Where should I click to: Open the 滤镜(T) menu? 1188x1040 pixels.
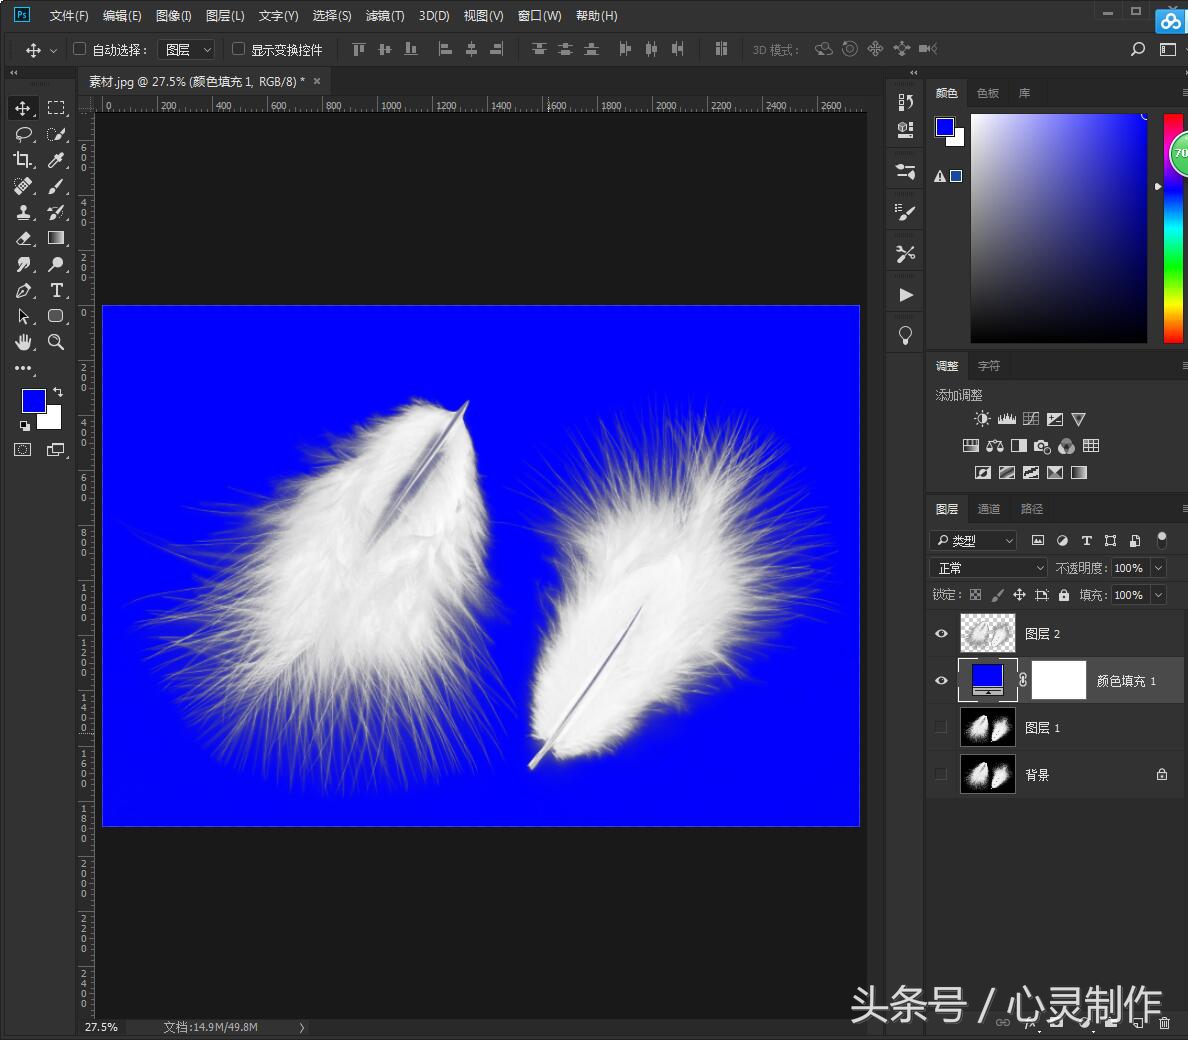385,16
